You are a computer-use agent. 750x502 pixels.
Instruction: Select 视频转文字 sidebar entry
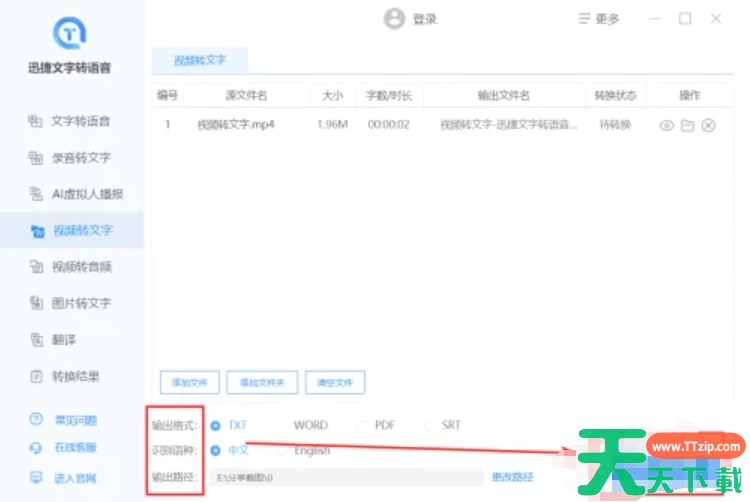click(x=72, y=230)
